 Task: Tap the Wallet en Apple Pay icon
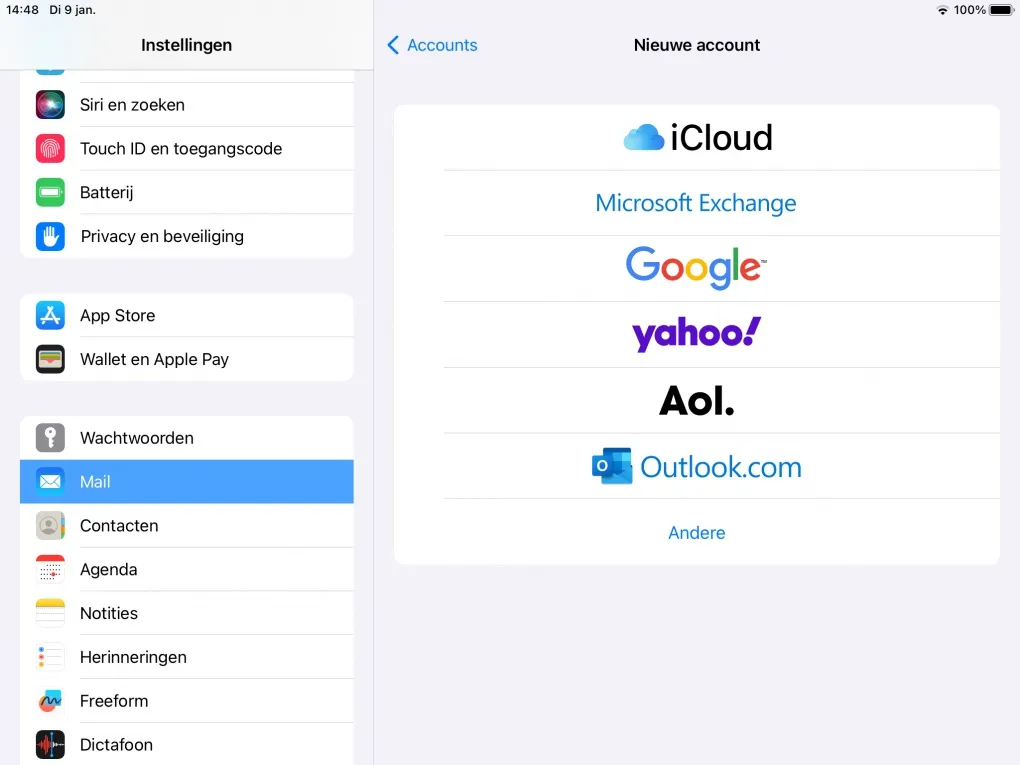[x=50, y=360]
